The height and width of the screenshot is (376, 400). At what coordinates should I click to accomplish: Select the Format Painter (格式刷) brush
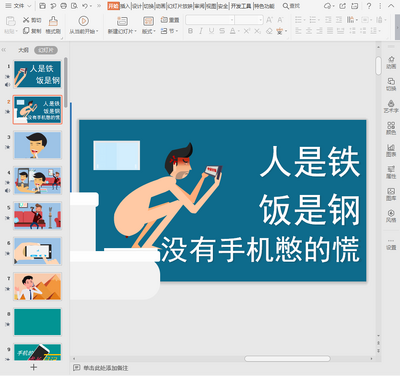[x=53, y=21]
